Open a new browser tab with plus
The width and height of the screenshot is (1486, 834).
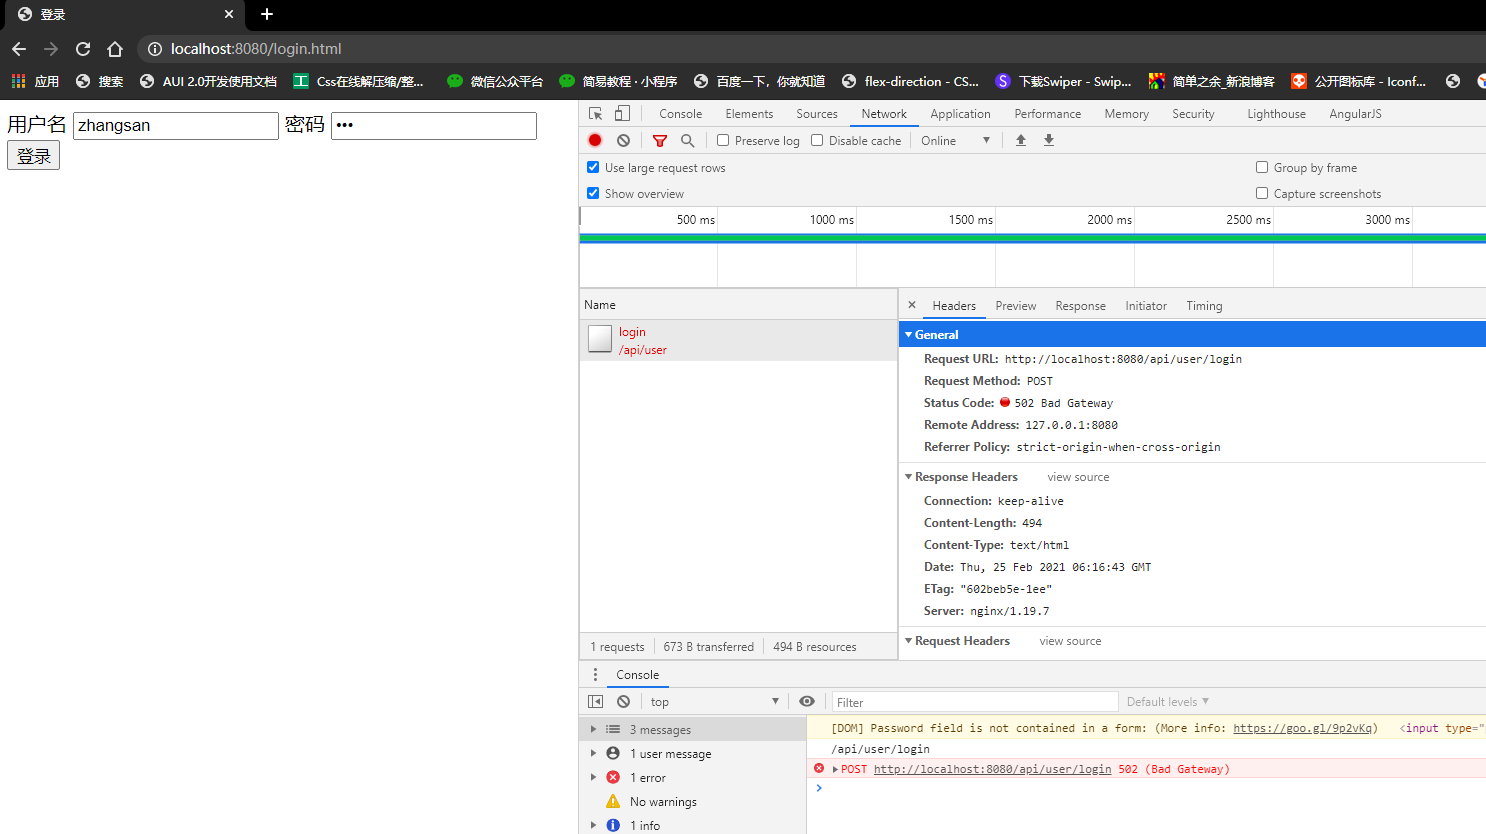coord(267,14)
